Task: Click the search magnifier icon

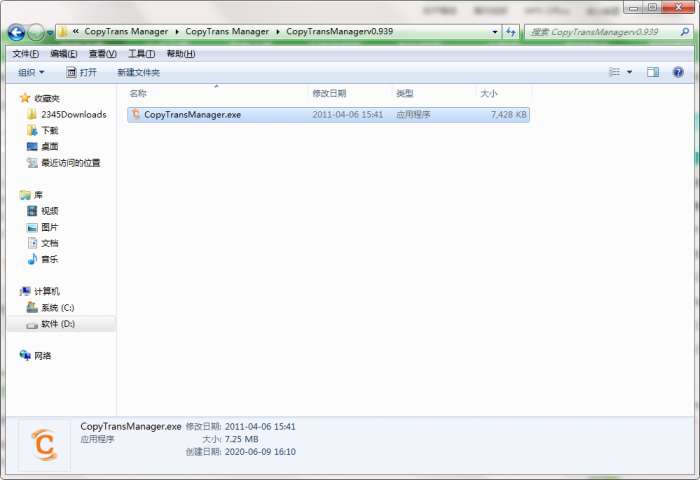Action: (684, 32)
